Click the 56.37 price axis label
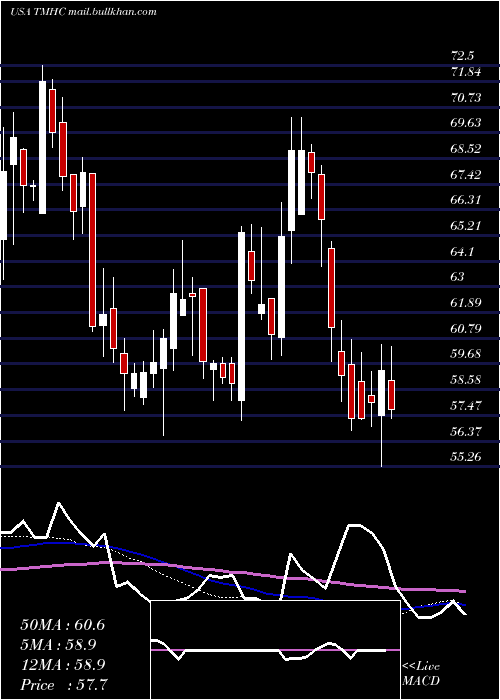The width and height of the screenshot is (500, 700). click(x=467, y=431)
